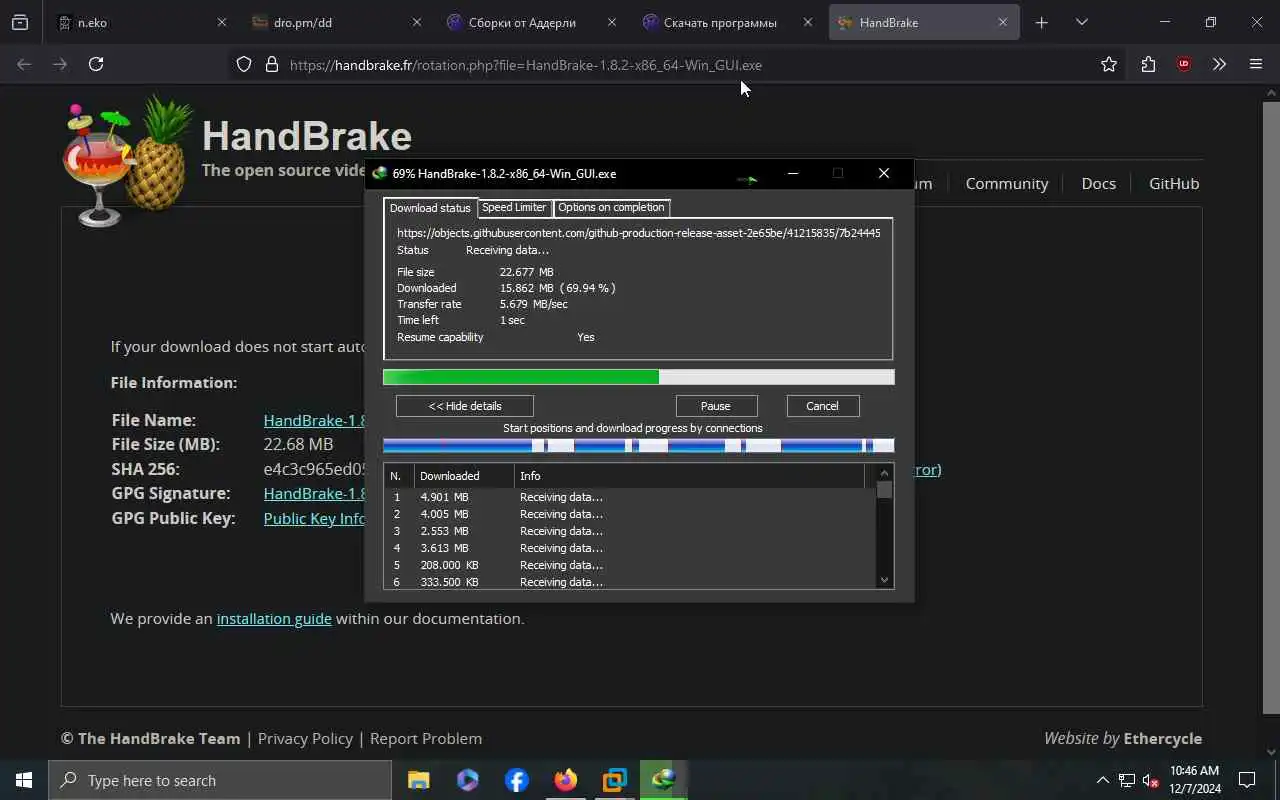Screen dimensions: 1280x800
Task: Open the uBlock Origin extension icon
Action: 1184,64
